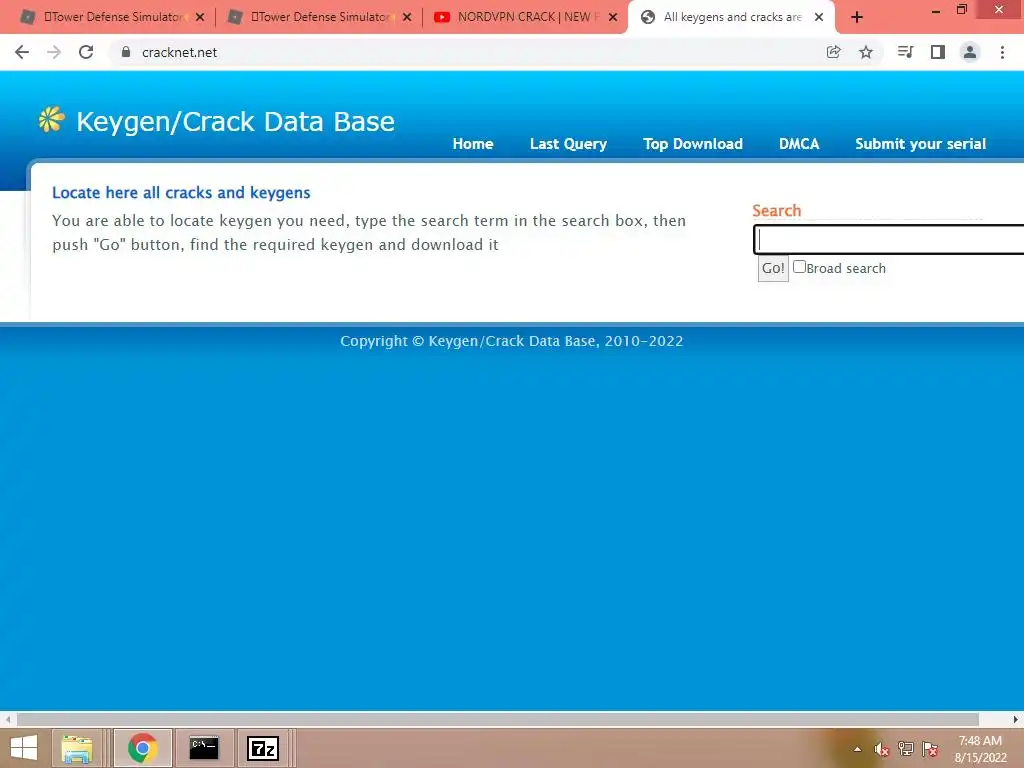Open the Action Center flag icon
The image size is (1024, 768).
pyautogui.click(x=930, y=749)
